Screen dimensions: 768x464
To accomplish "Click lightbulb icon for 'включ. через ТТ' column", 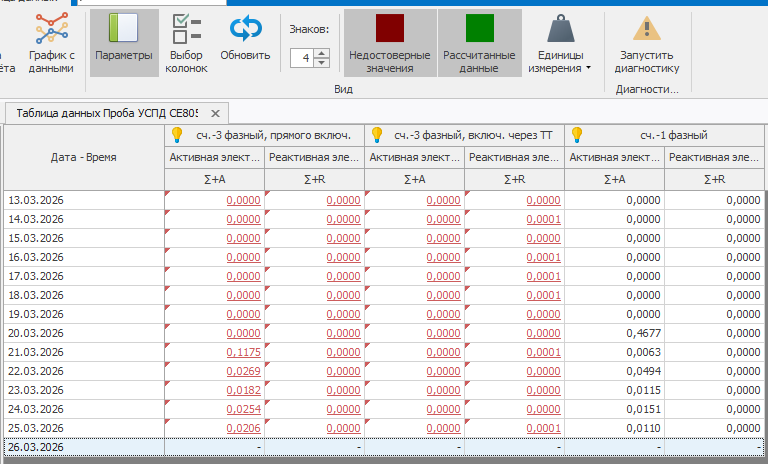I will tap(379, 134).
